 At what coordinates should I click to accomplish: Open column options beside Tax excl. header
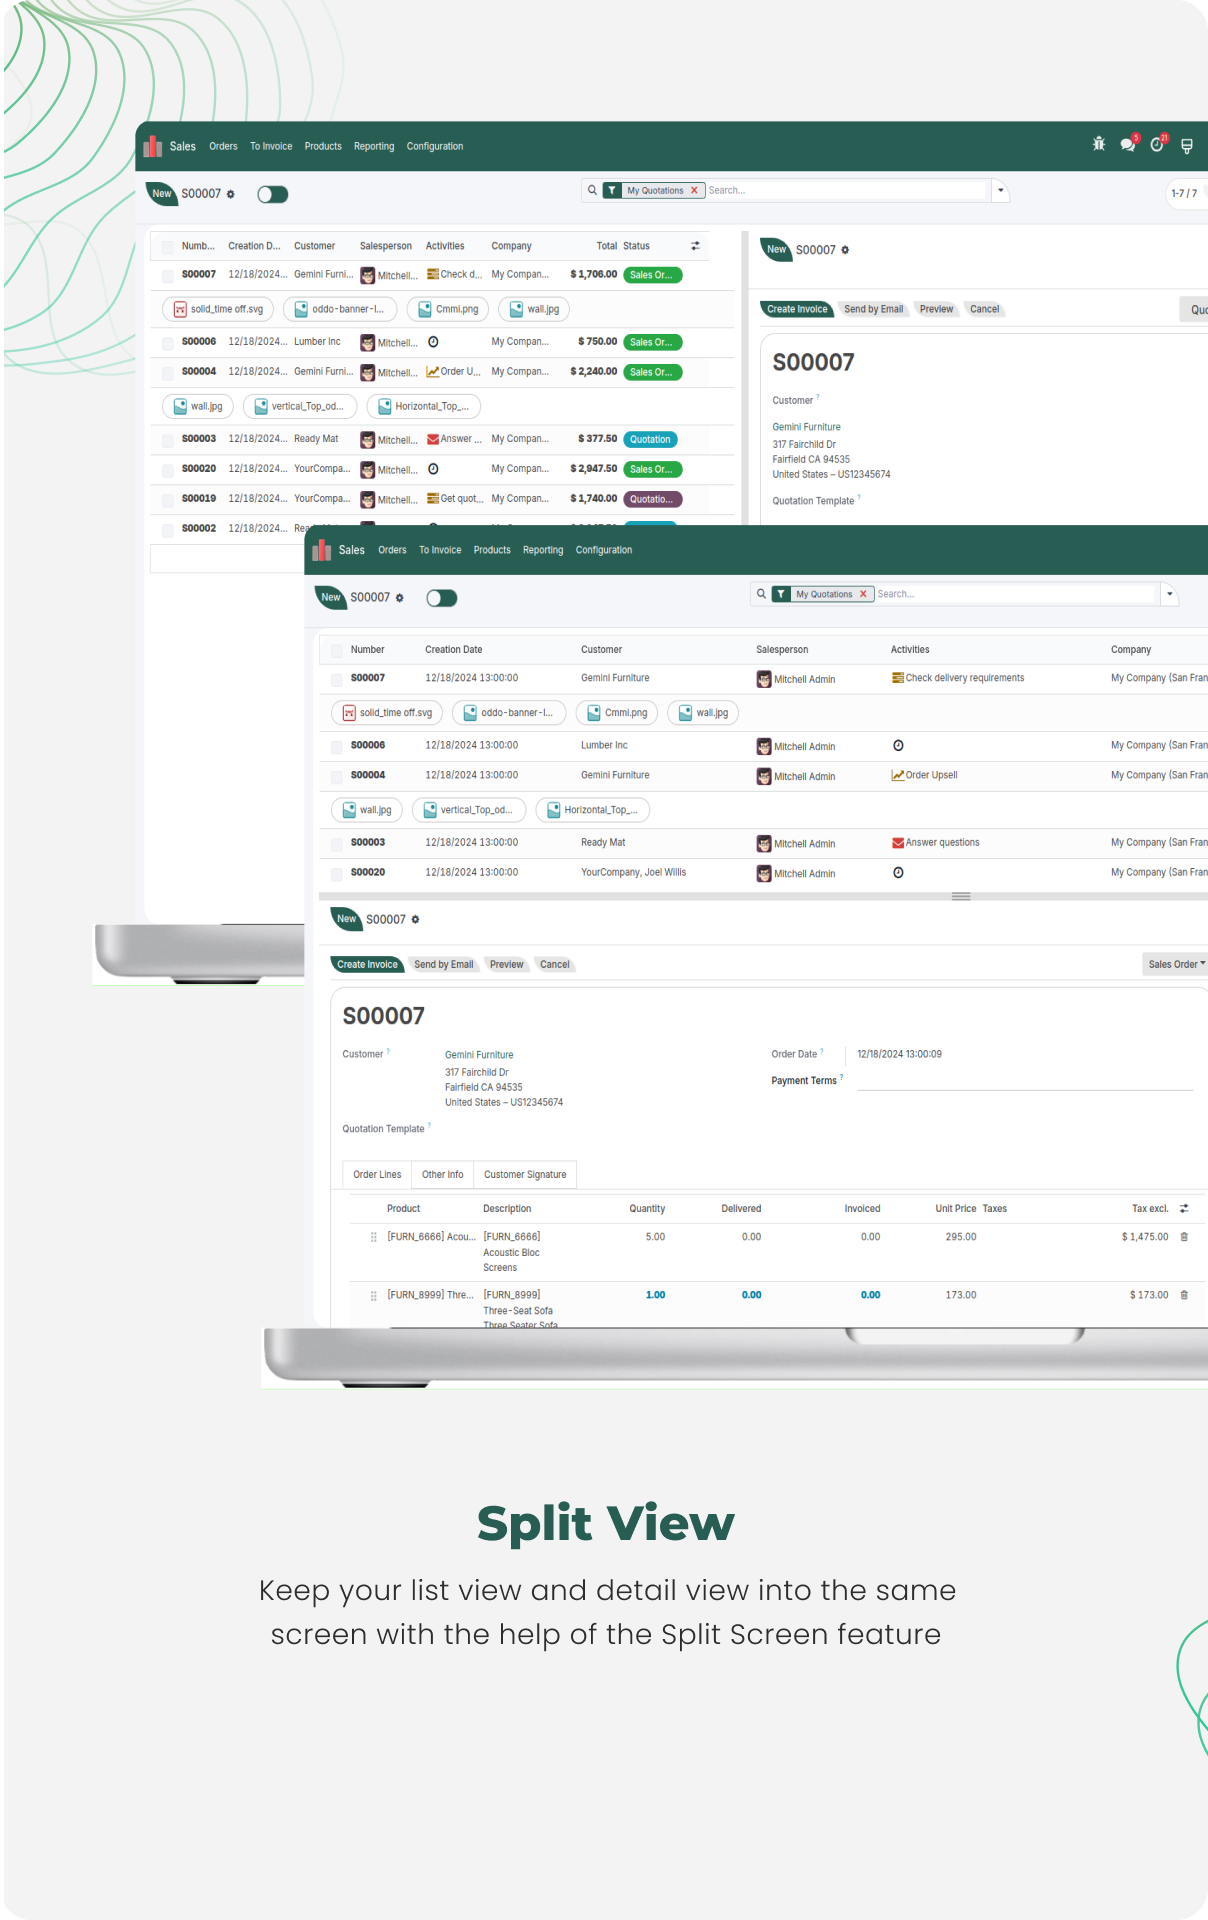pyautogui.click(x=1184, y=1209)
